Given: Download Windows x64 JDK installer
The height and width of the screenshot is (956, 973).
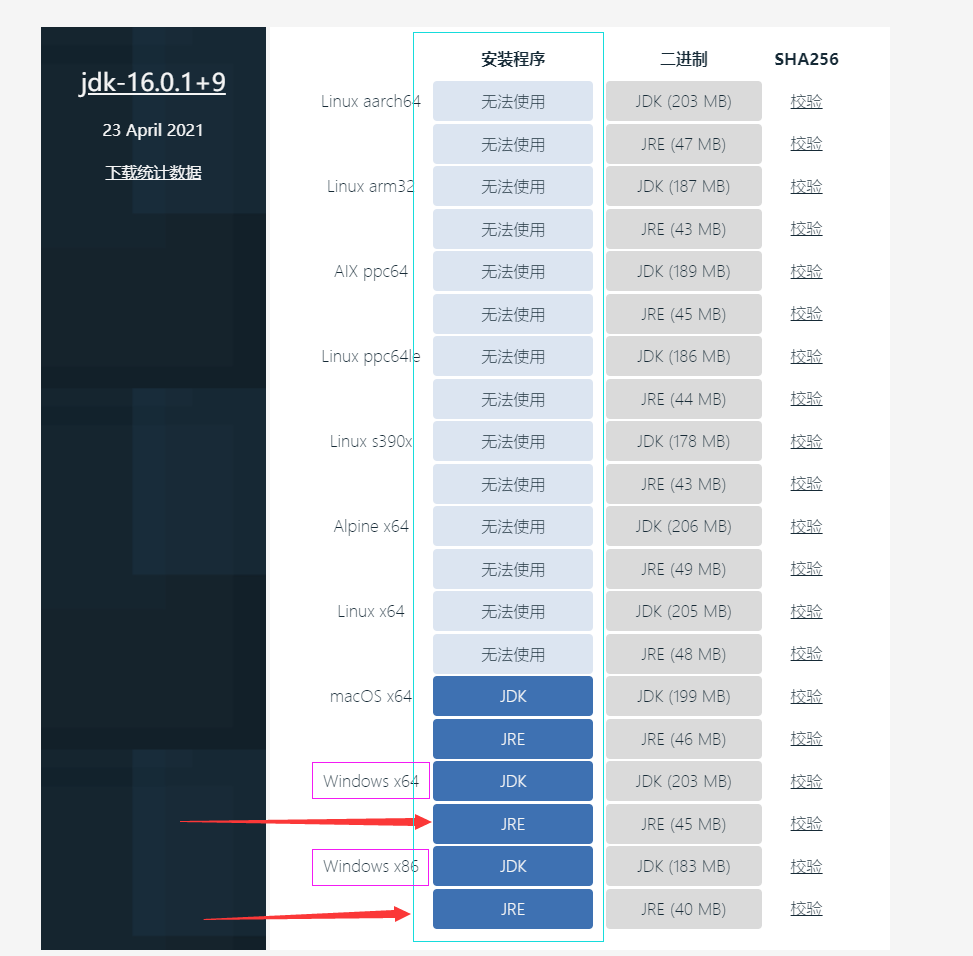Looking at the screenshot, I should (513, 781).
